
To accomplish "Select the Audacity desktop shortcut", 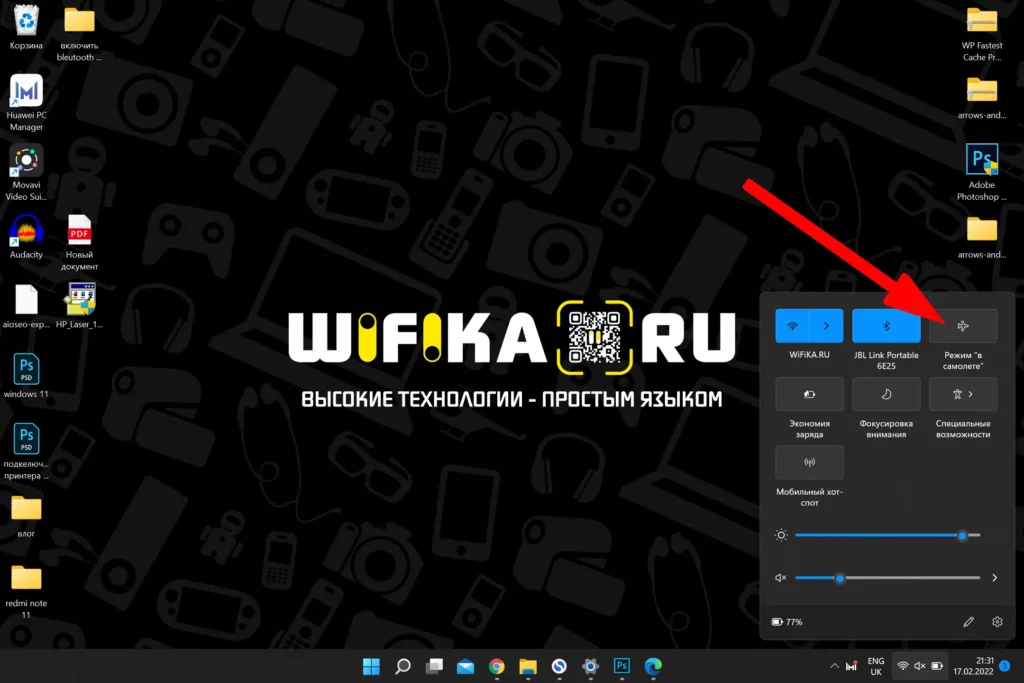I will (26, 237).
